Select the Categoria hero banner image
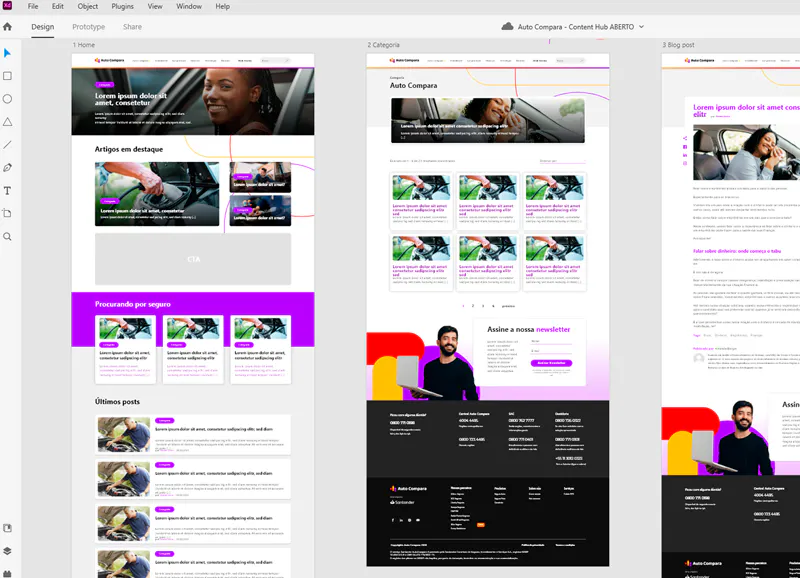The height and width of the screenshot is (578, 800). click(x=488, y=120)
